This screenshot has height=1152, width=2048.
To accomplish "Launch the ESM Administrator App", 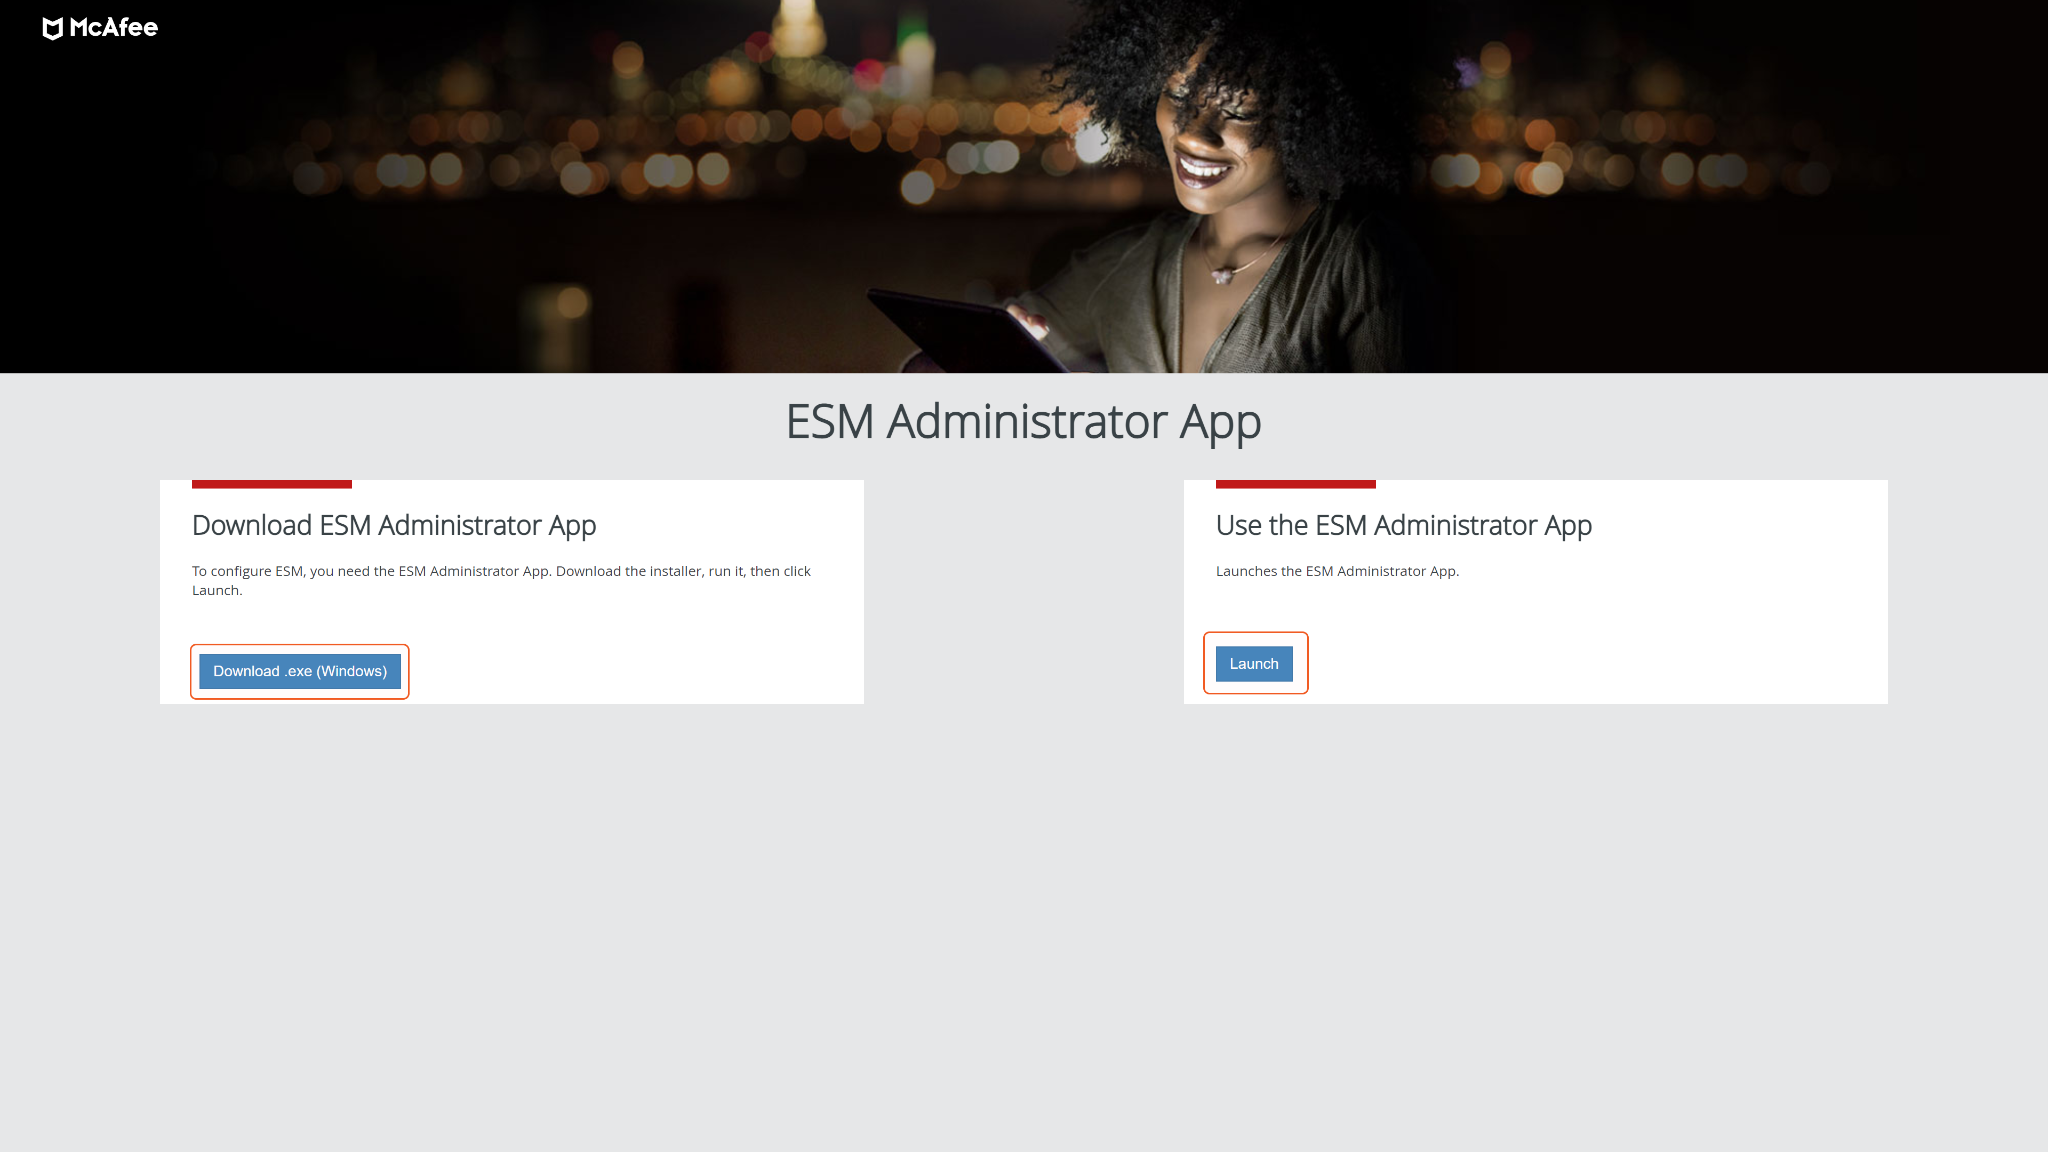I will pos(1254,664).
